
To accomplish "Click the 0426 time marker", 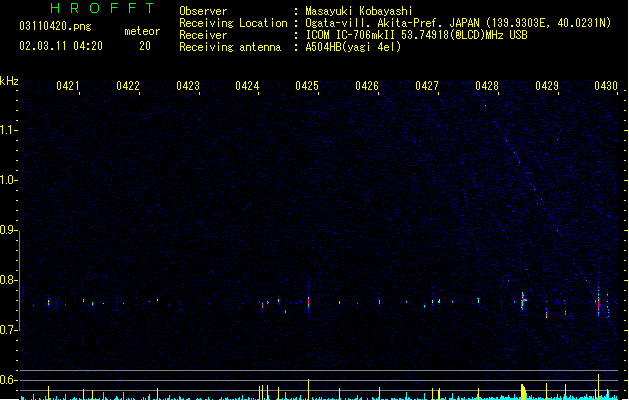I will coord(367,86).
